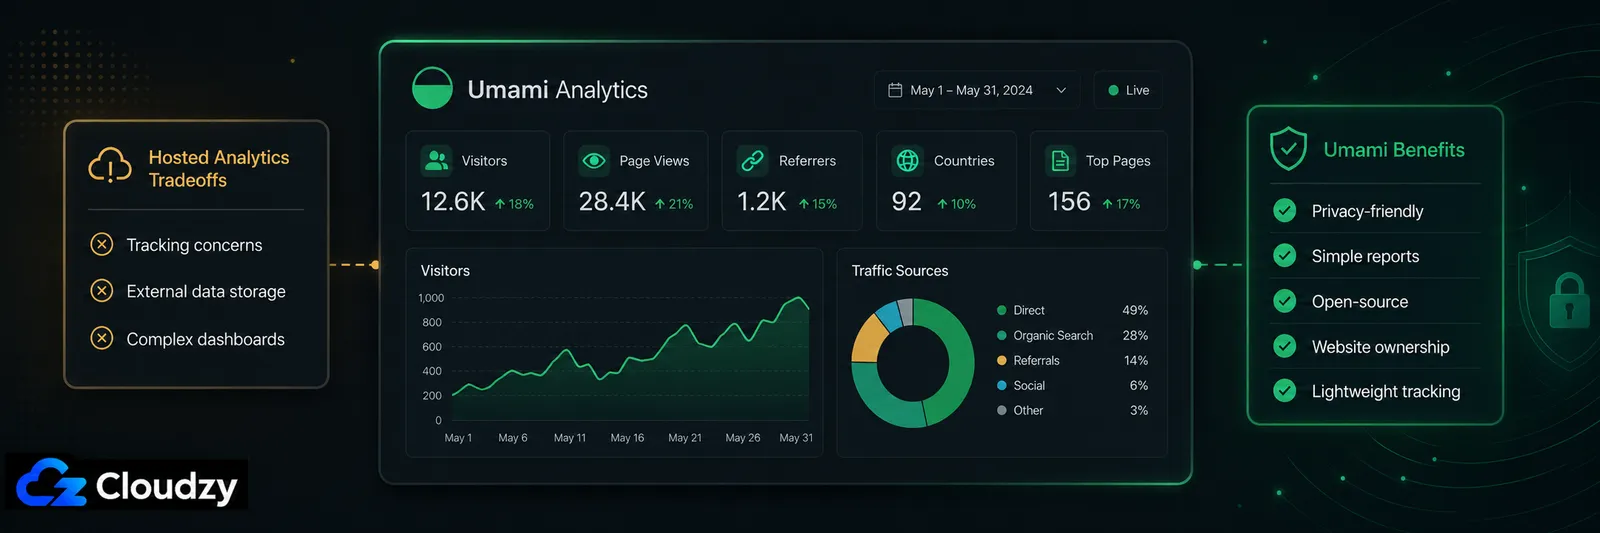Select the 28.4K page views value
This screenshot has height=533, width=1600.
click(x=612, y=202)
